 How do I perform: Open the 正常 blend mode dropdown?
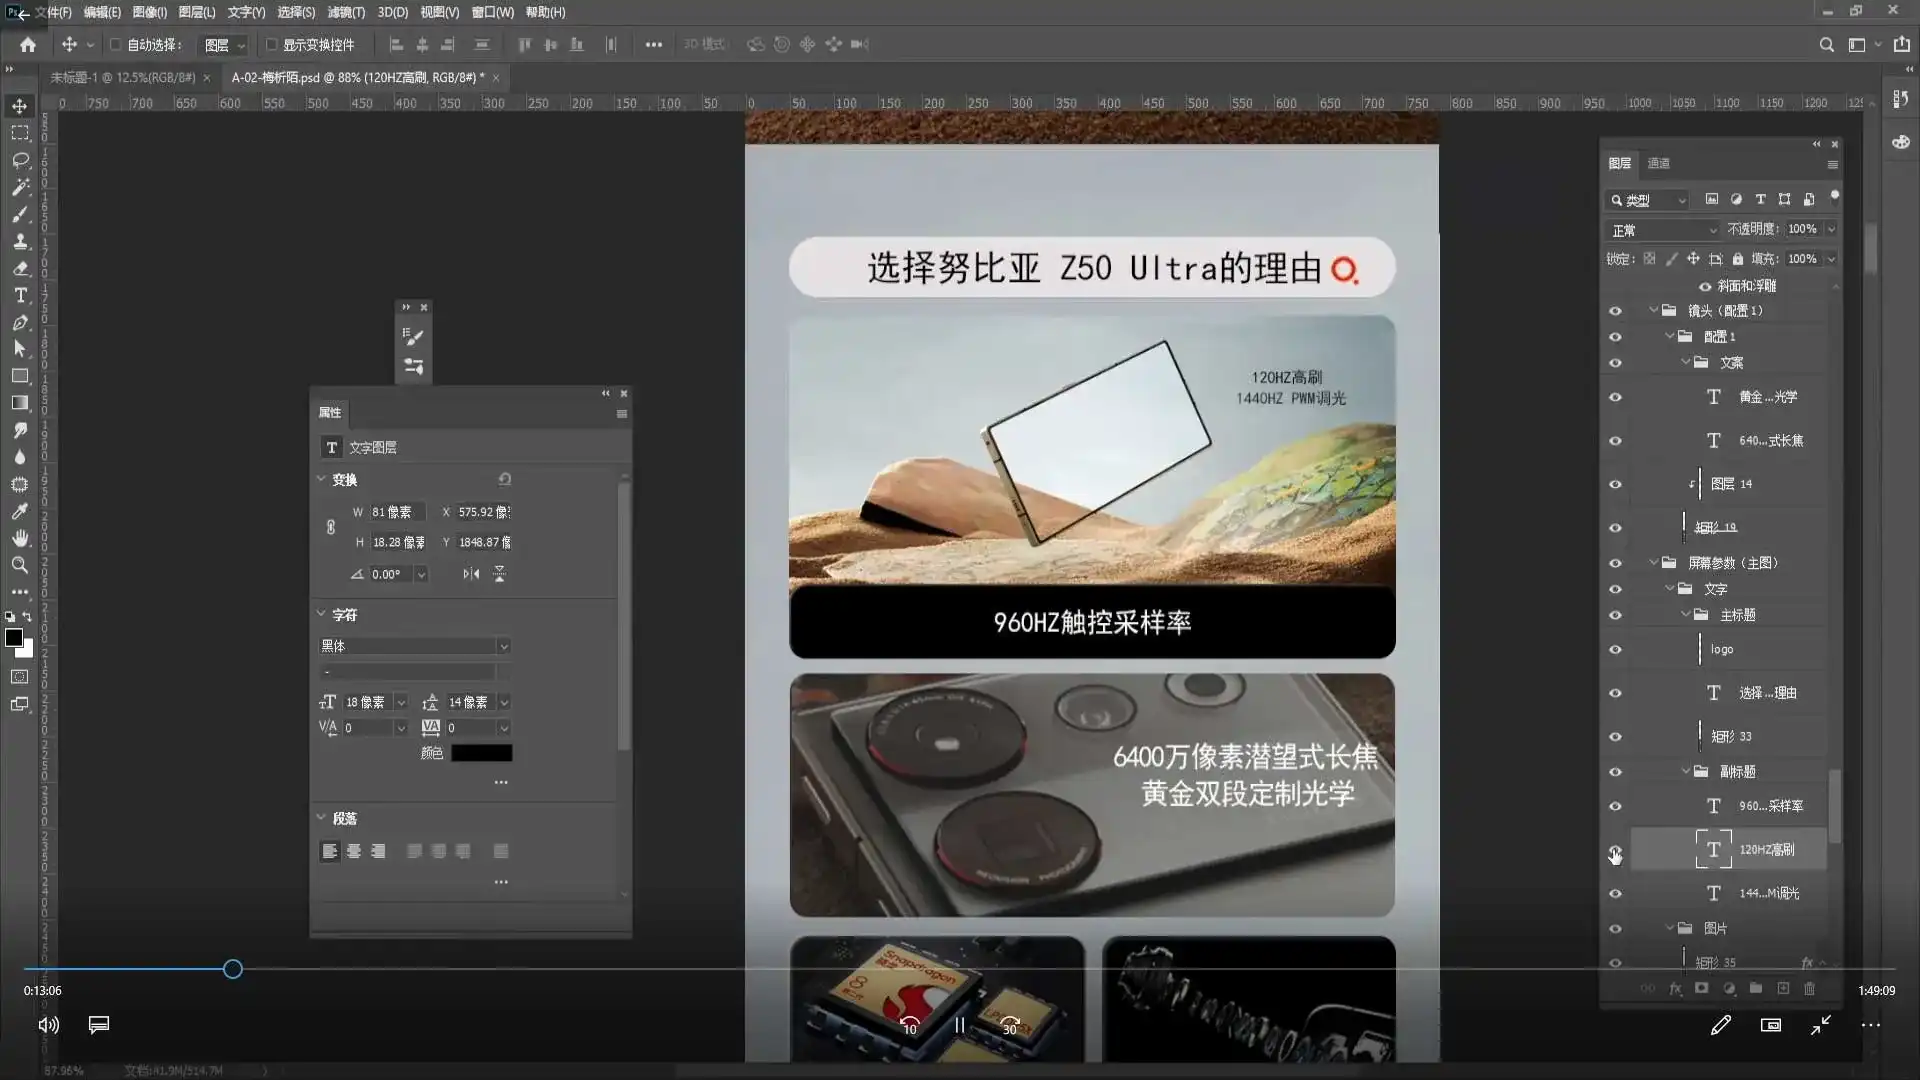[x=1664, y=230]
